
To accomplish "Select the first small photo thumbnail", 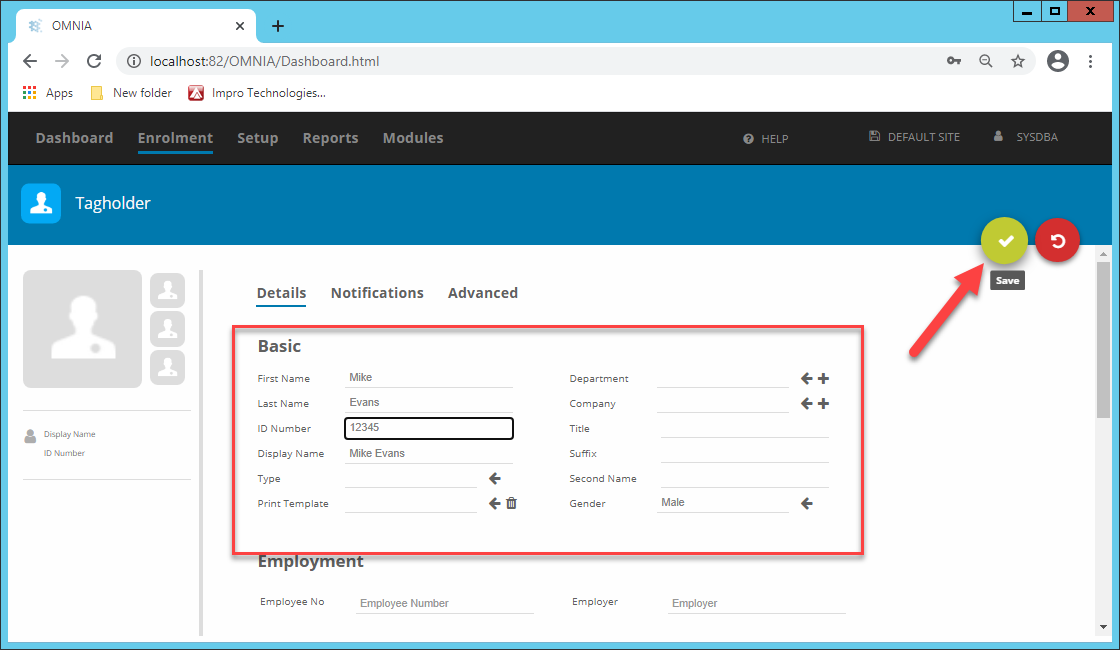I will point(168,290).
